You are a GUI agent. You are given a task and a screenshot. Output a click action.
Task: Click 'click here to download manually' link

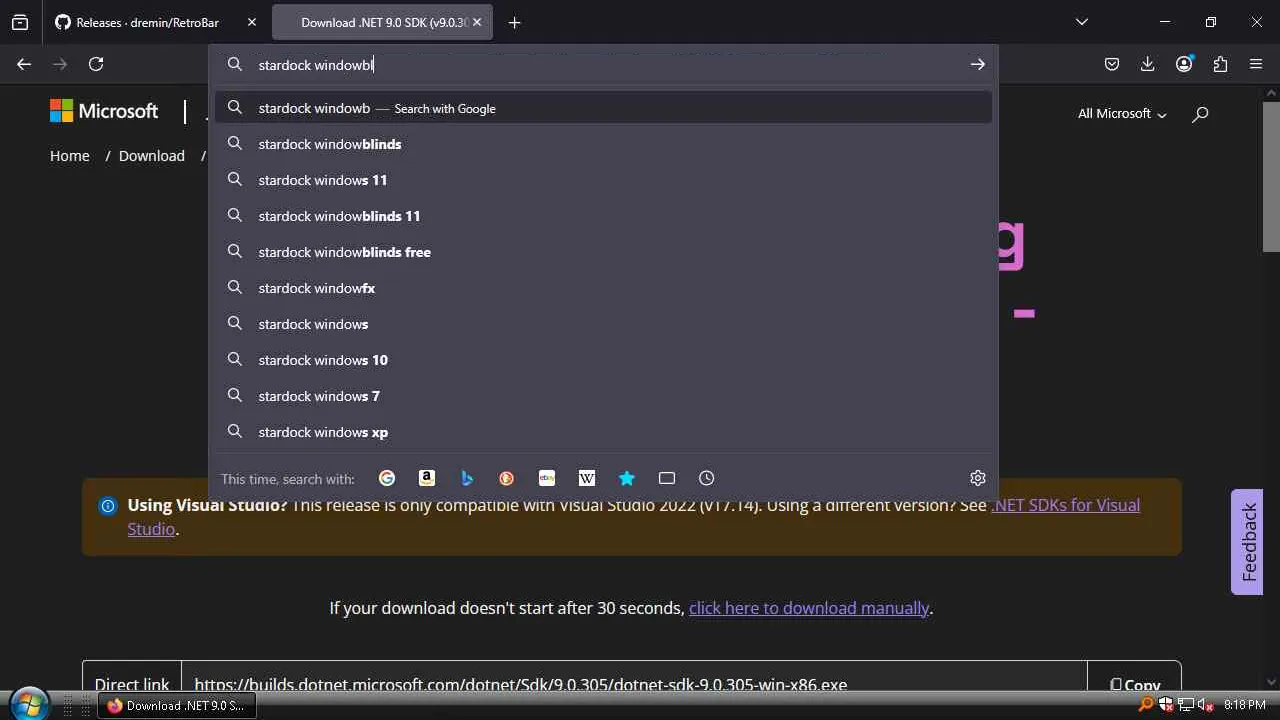pyautogui.click(x=809, y=608)
